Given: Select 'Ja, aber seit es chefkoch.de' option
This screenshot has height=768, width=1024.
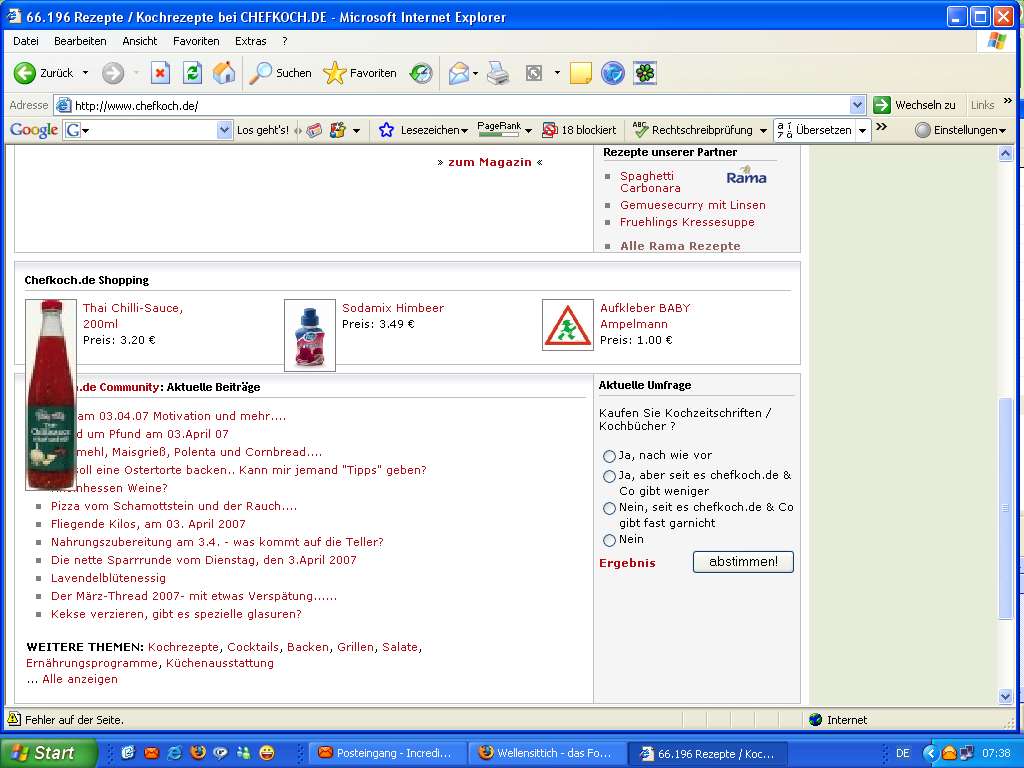Looking at the screenshot, I should (x=609, y=477).
